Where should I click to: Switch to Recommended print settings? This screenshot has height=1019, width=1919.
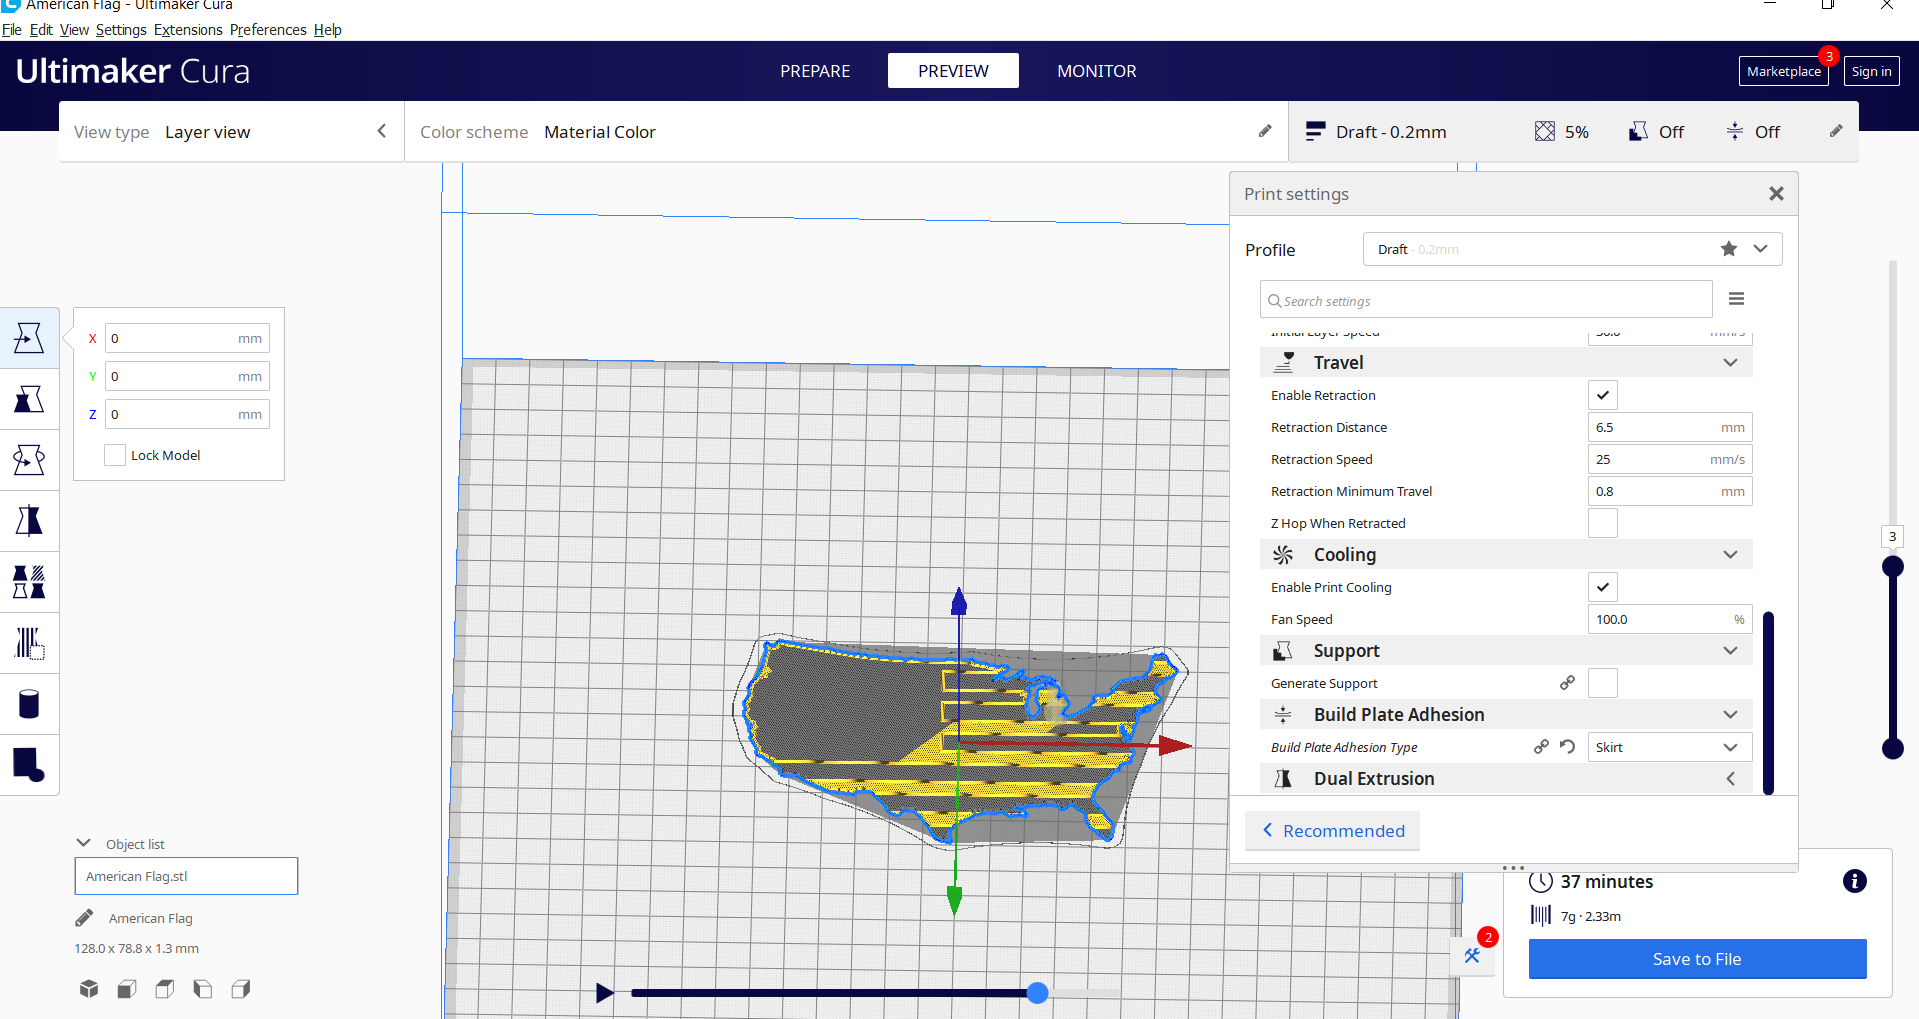pyautogui.click(x=1332, y=831)
